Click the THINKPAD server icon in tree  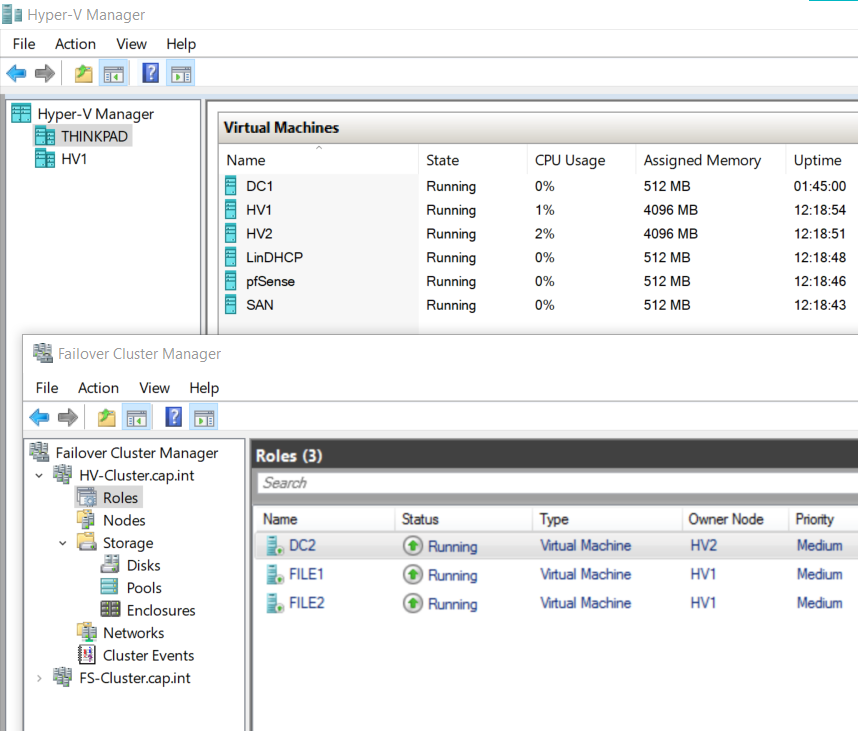tap(45, 136)
